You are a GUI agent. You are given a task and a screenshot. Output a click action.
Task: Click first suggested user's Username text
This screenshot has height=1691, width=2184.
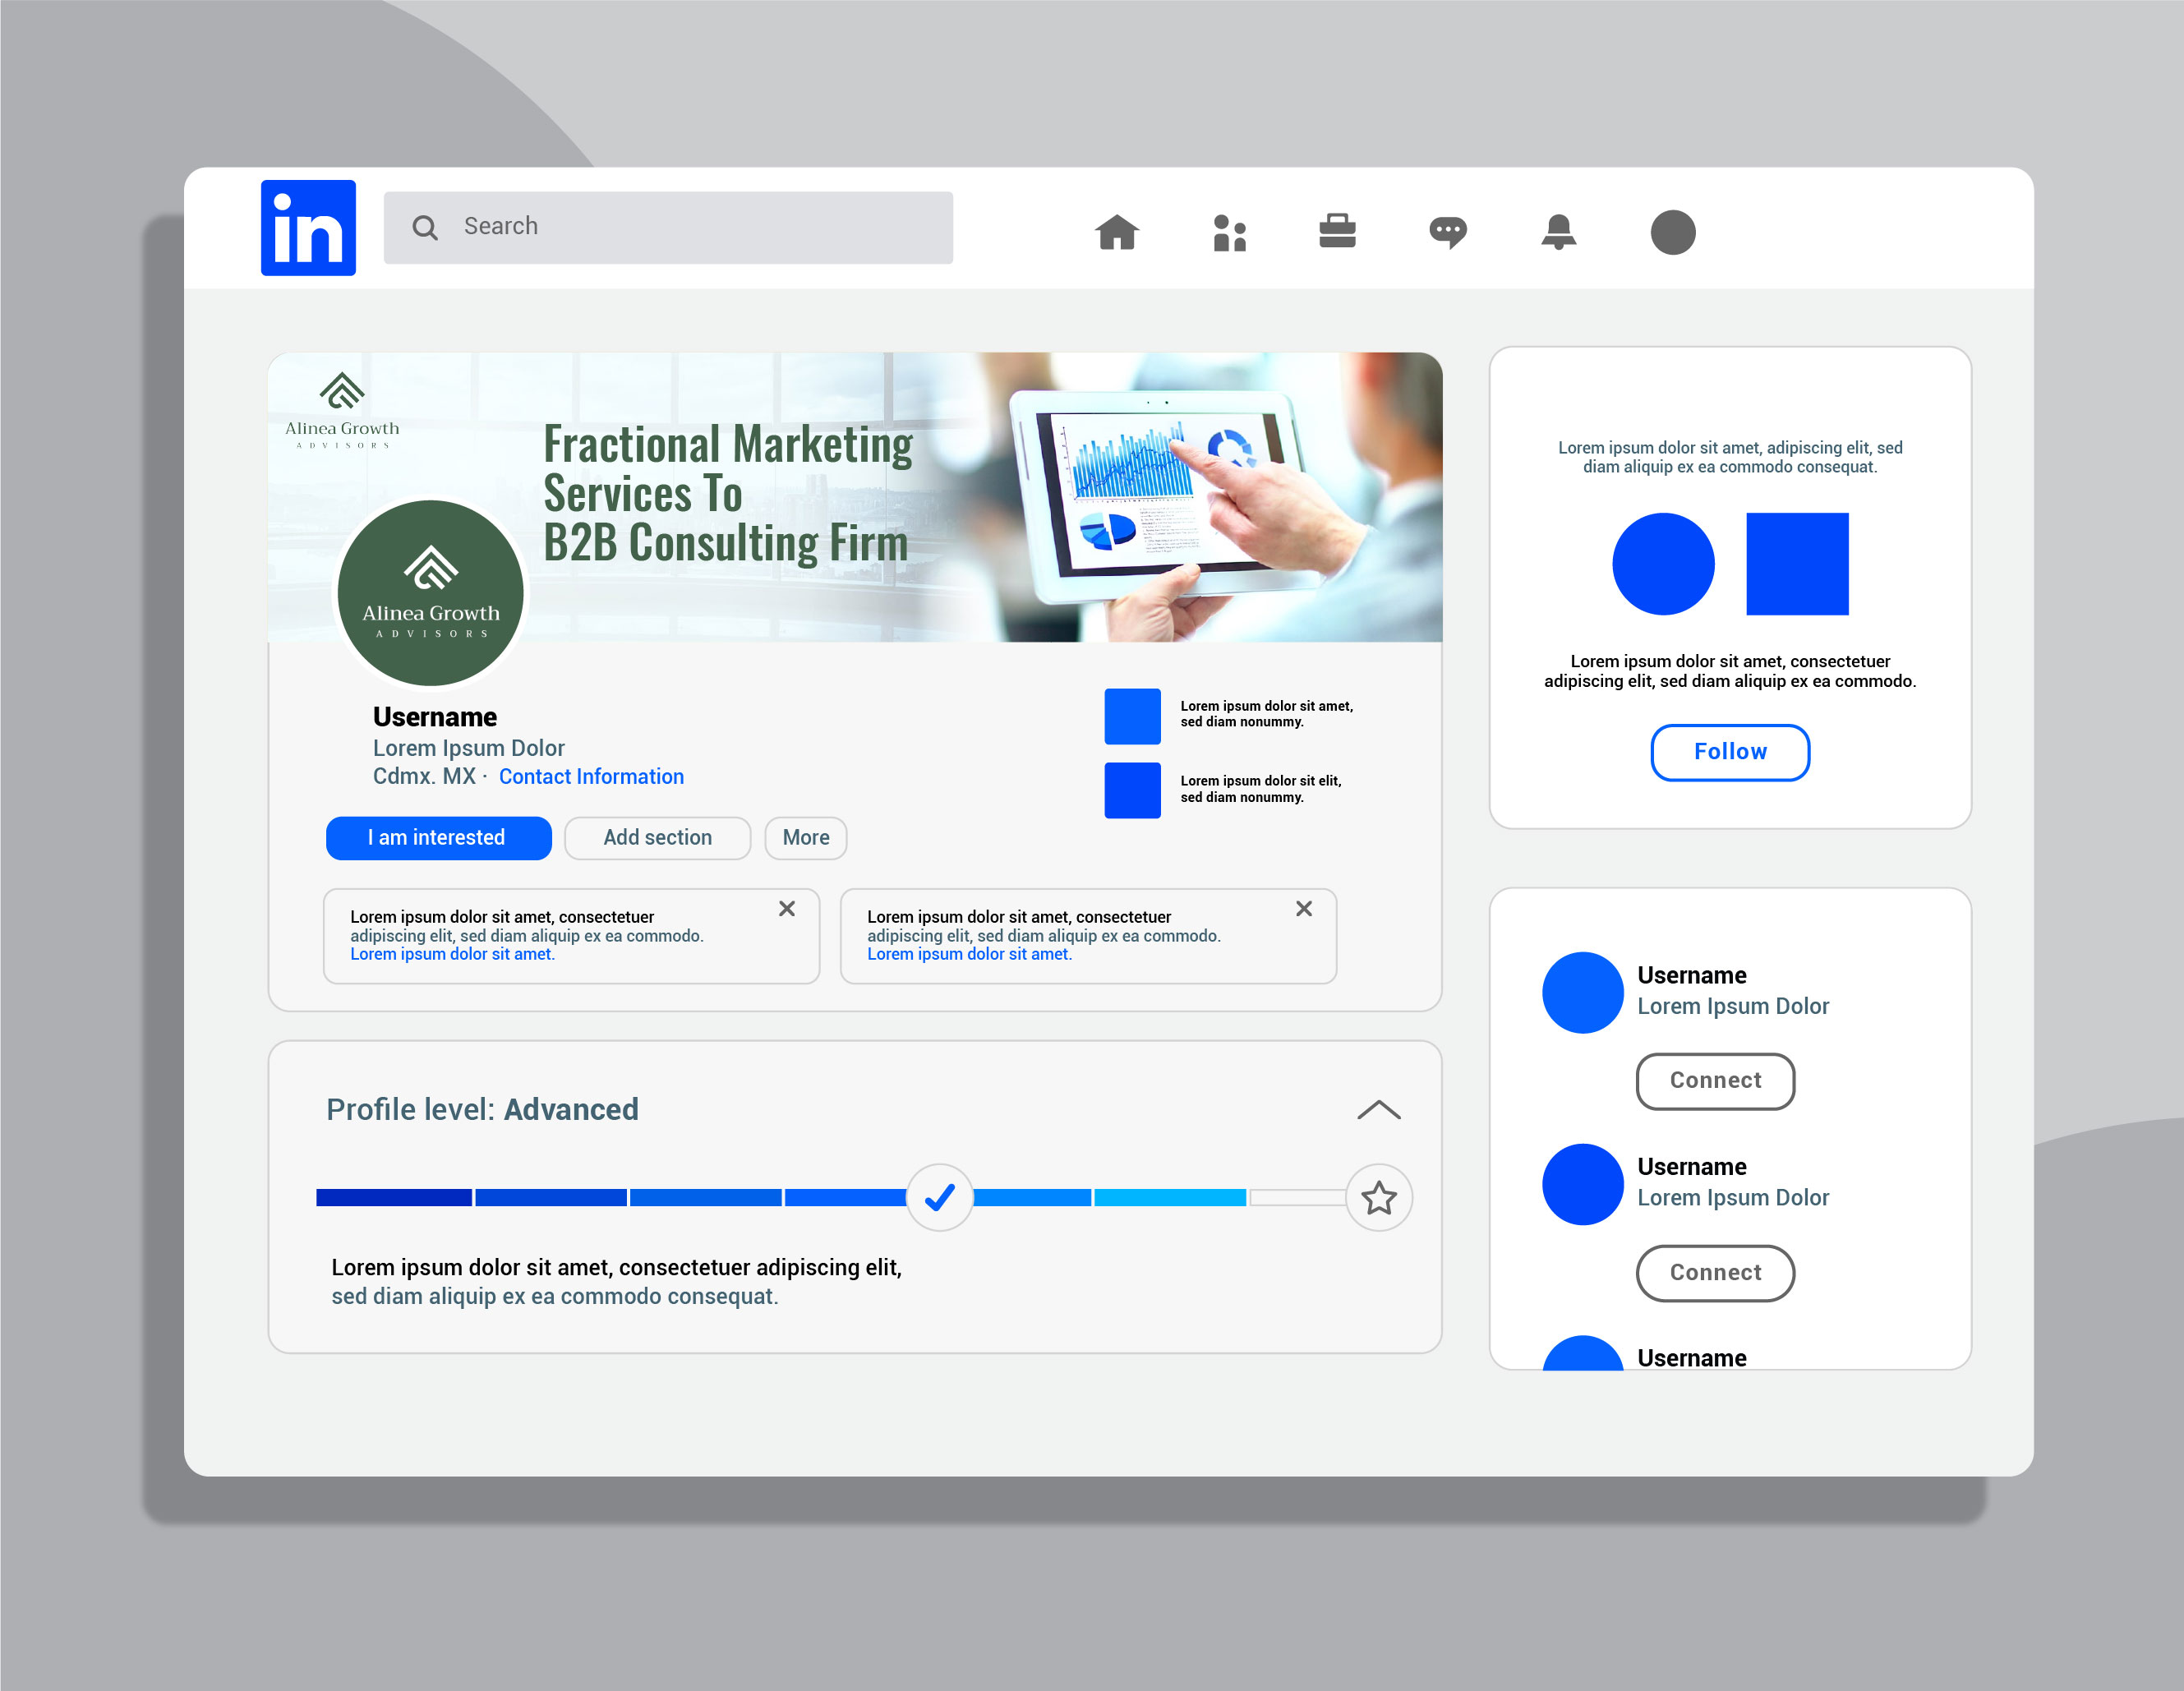click(x=1692, y=975)
